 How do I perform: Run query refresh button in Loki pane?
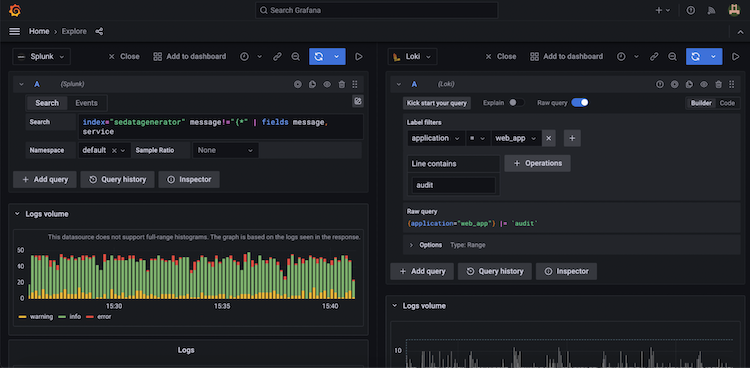pyautogui.click(x=695, y=56)
